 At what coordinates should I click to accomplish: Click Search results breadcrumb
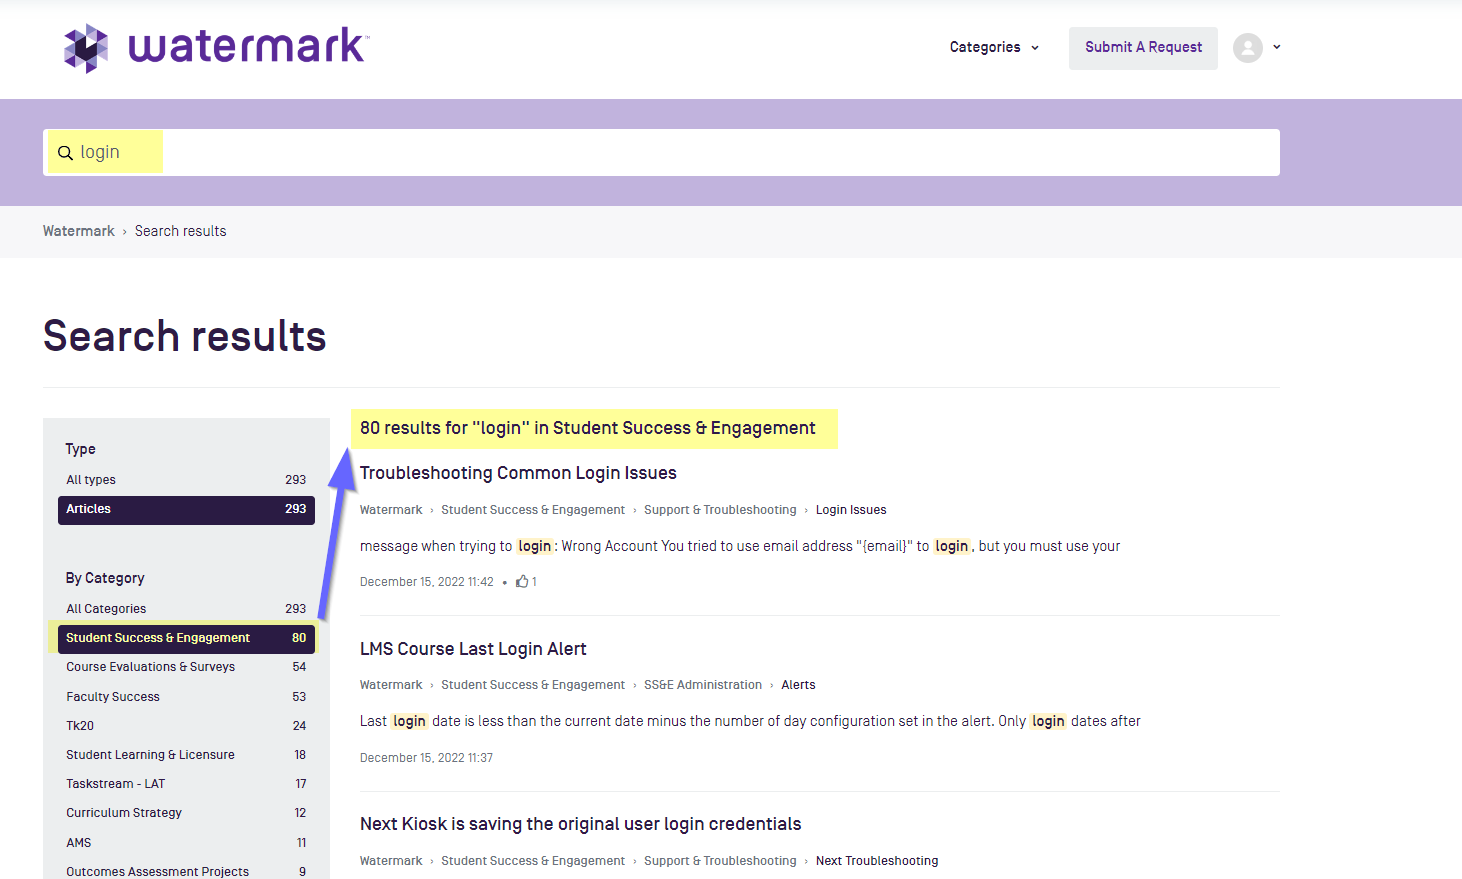[x=181, y=231]
